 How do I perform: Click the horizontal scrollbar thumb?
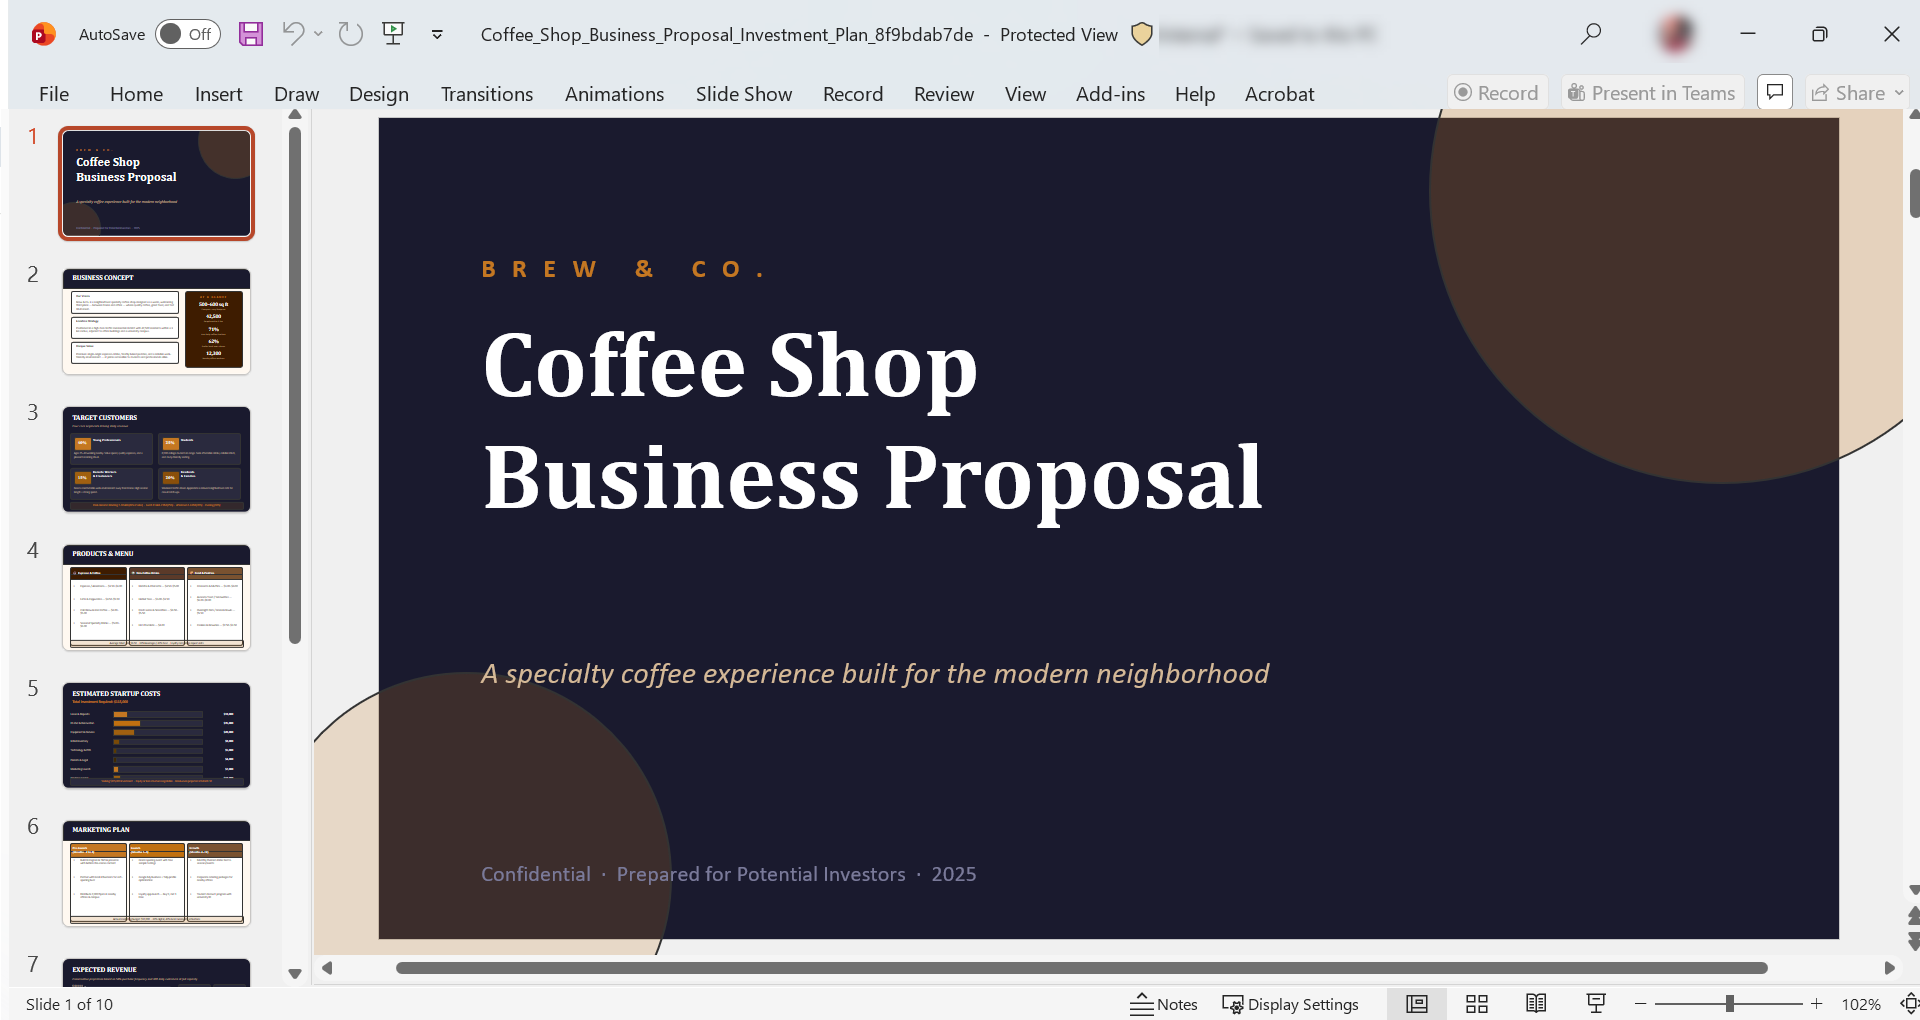(x=1081, y=968)
